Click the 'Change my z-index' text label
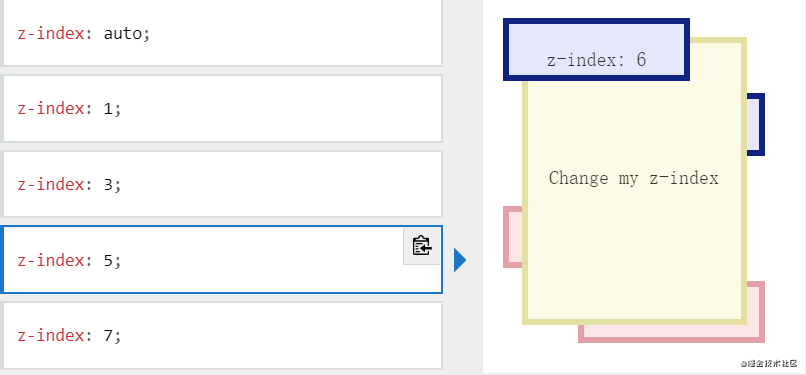Screen dimensions: 806x375 coord(633,178)
